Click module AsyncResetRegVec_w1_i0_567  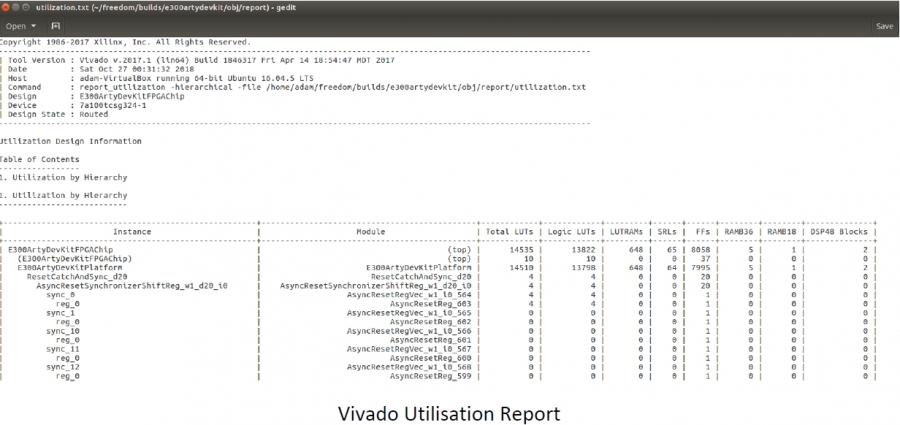[x=409, y=349]
